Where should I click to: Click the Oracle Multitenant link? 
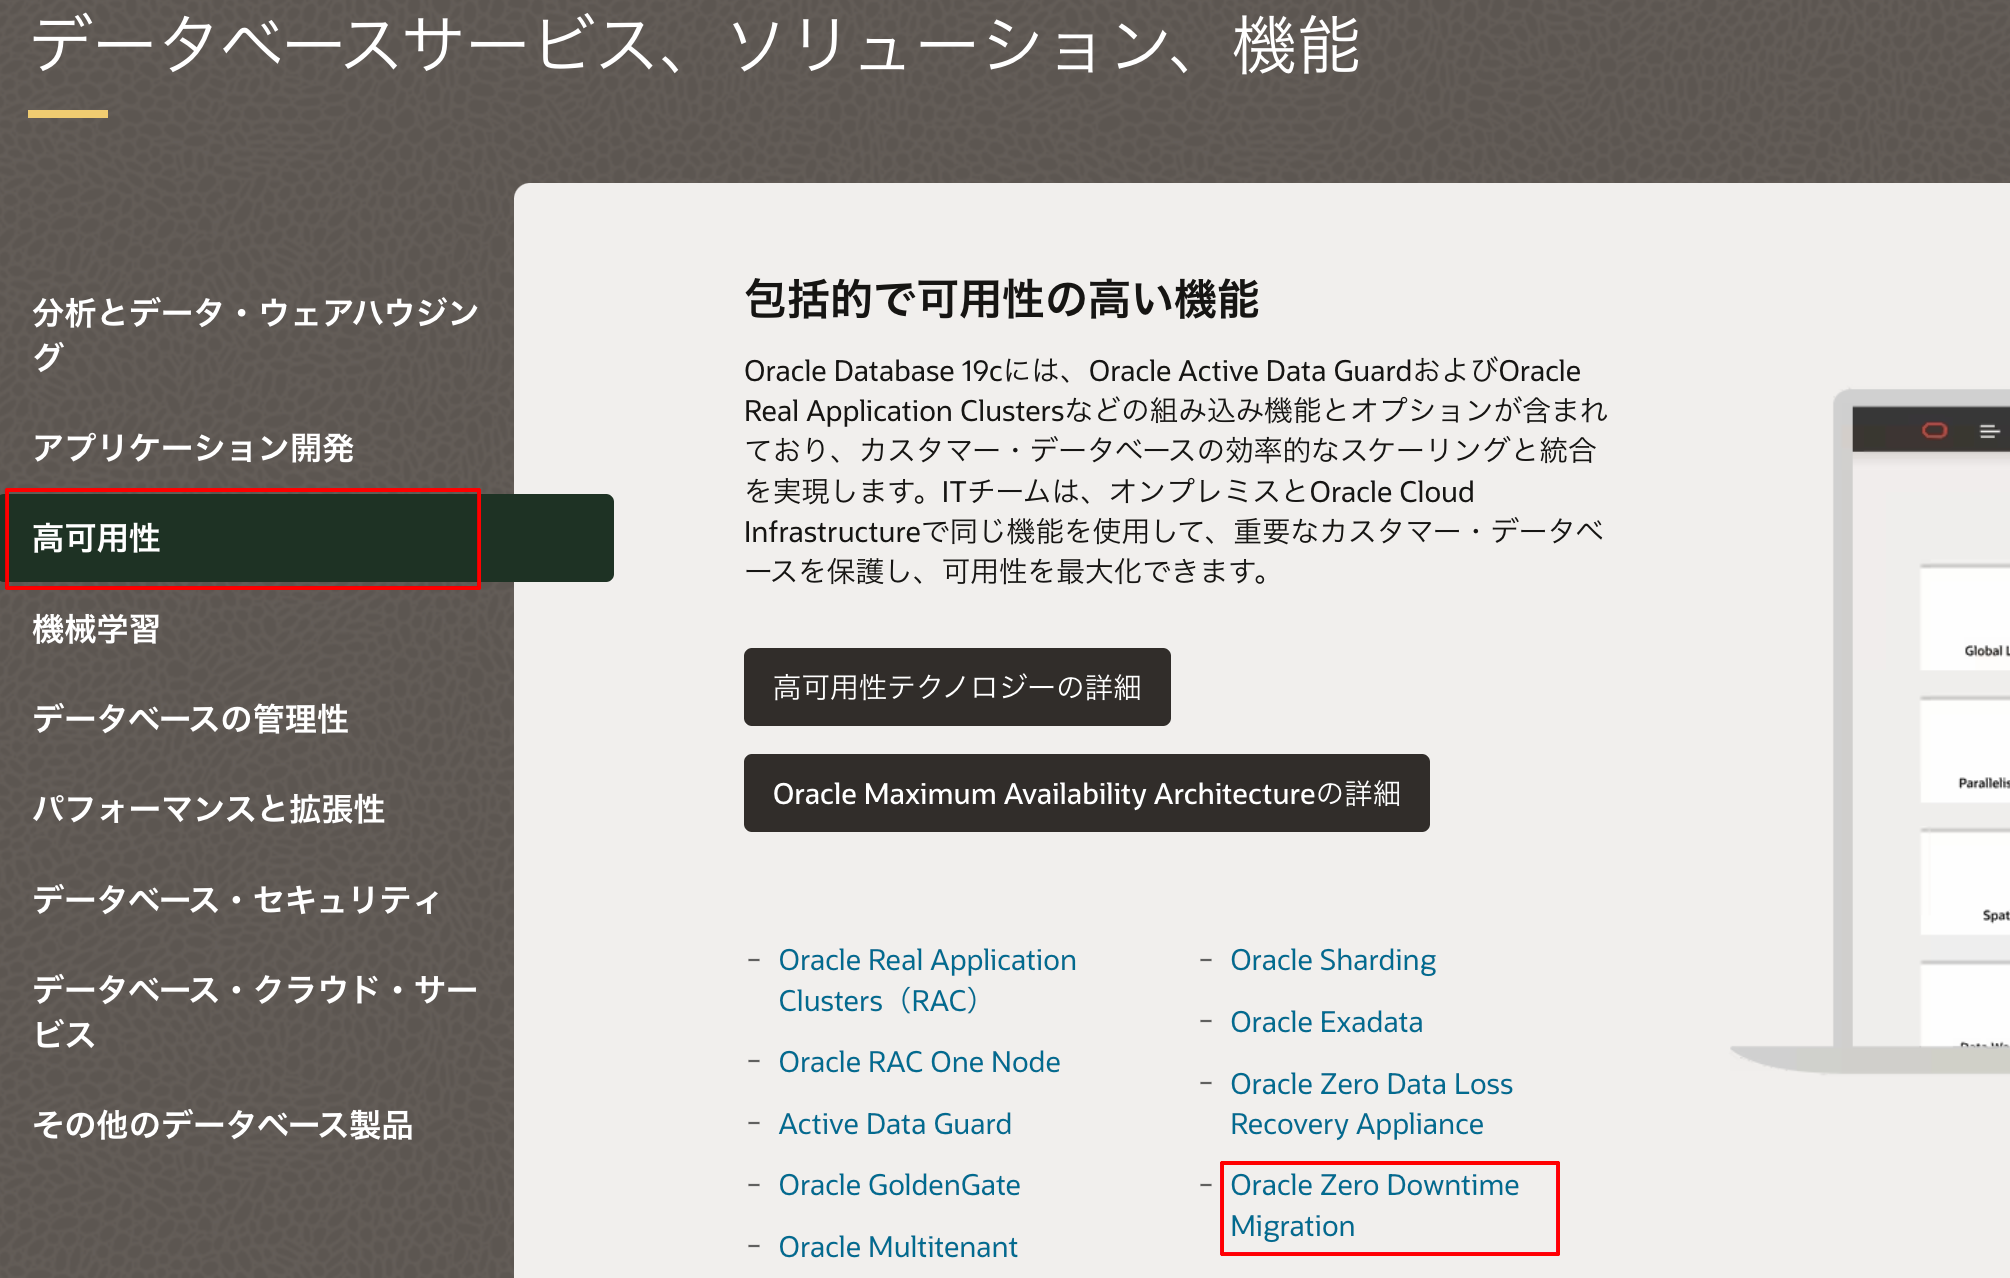click(897, 1247)
